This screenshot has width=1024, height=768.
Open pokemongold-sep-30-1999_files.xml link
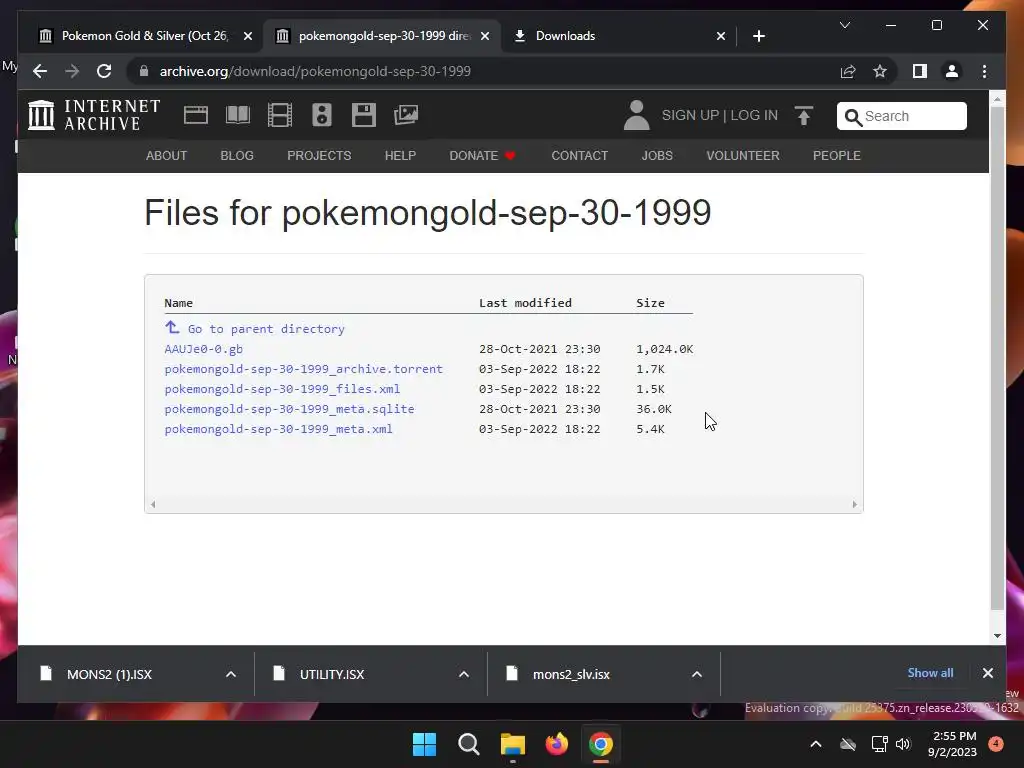pyautogui.click(x=282, y=389)
